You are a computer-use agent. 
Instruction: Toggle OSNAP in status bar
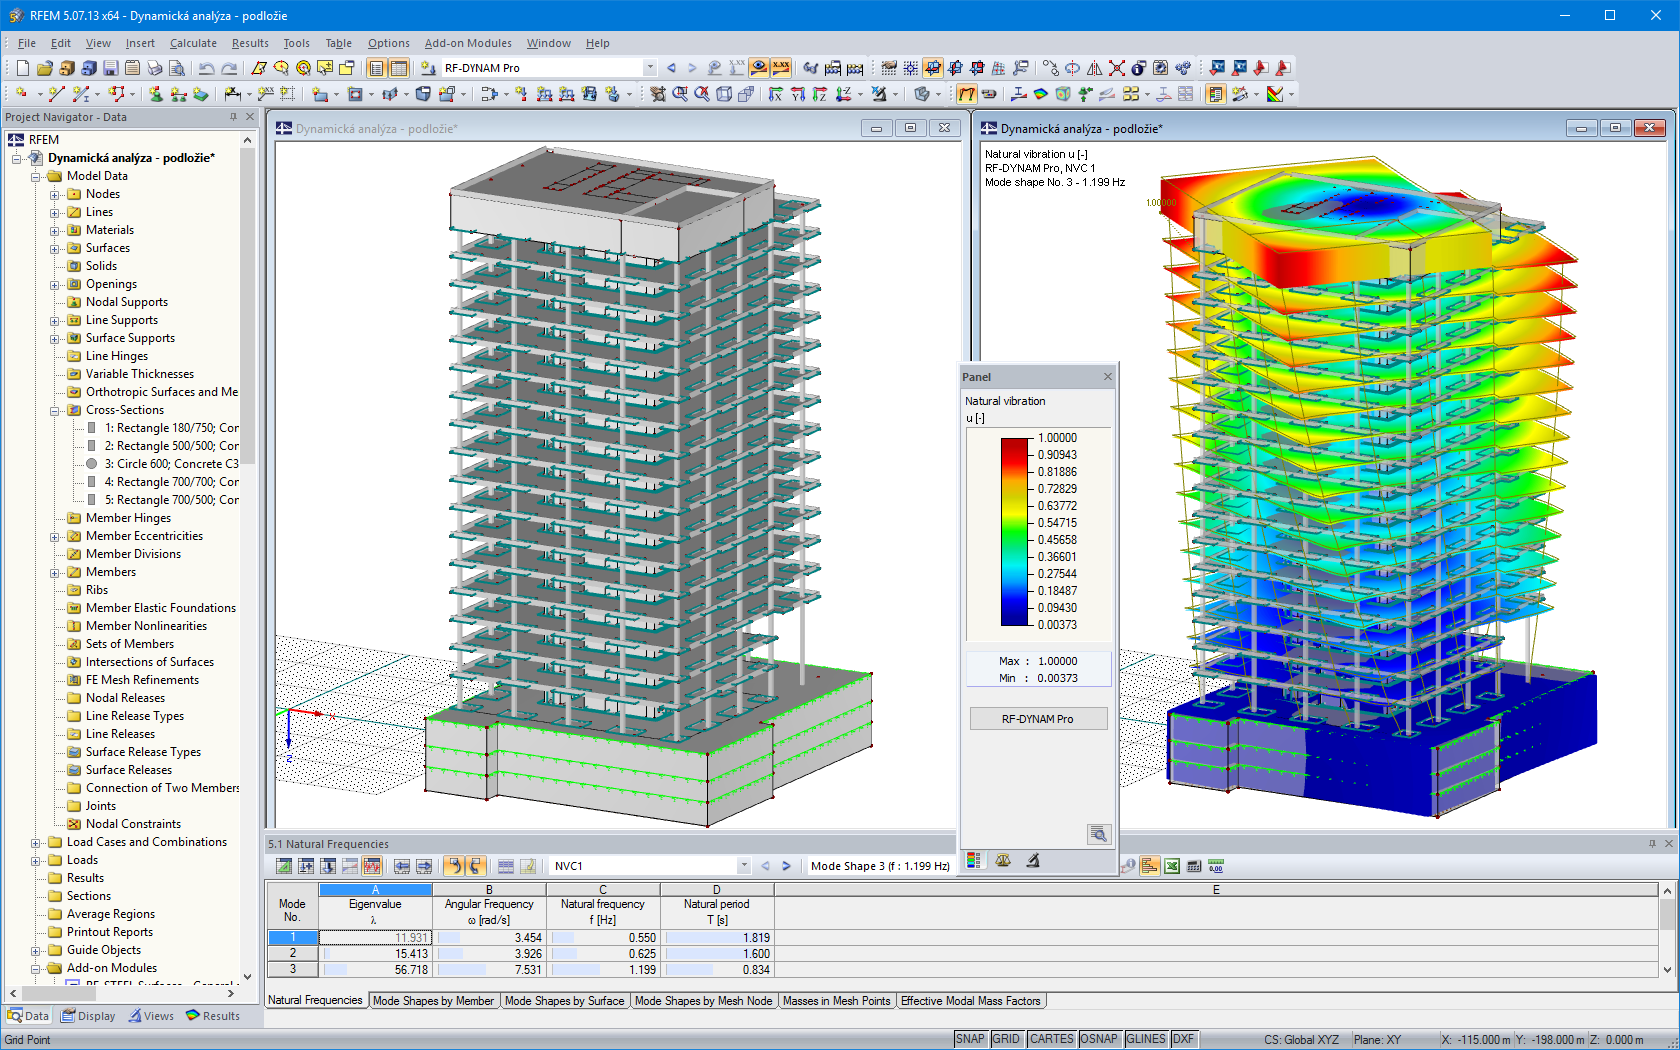[1099, 1039]
